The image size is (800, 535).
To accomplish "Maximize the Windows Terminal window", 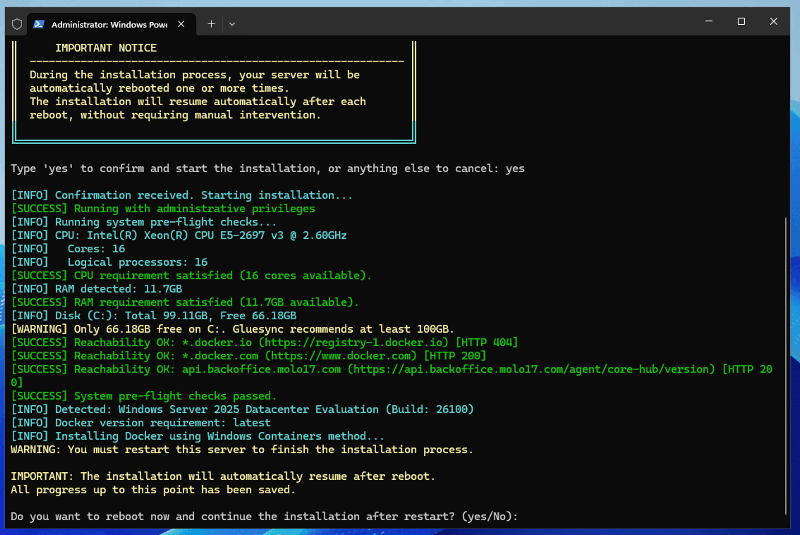I will 741,21.
